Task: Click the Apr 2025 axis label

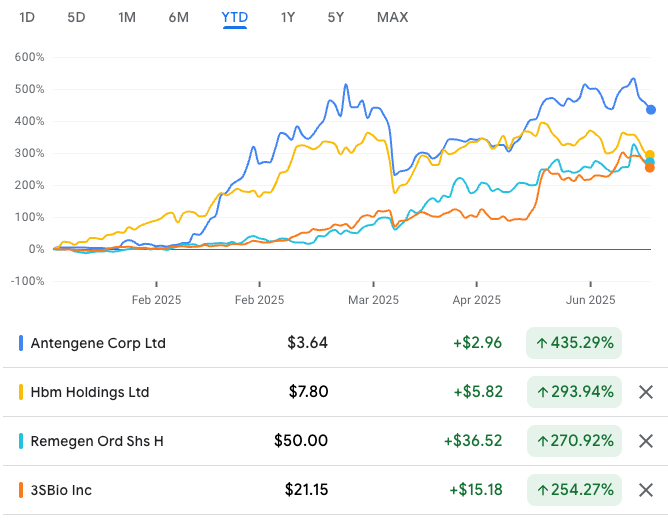Action: [476, 300]
